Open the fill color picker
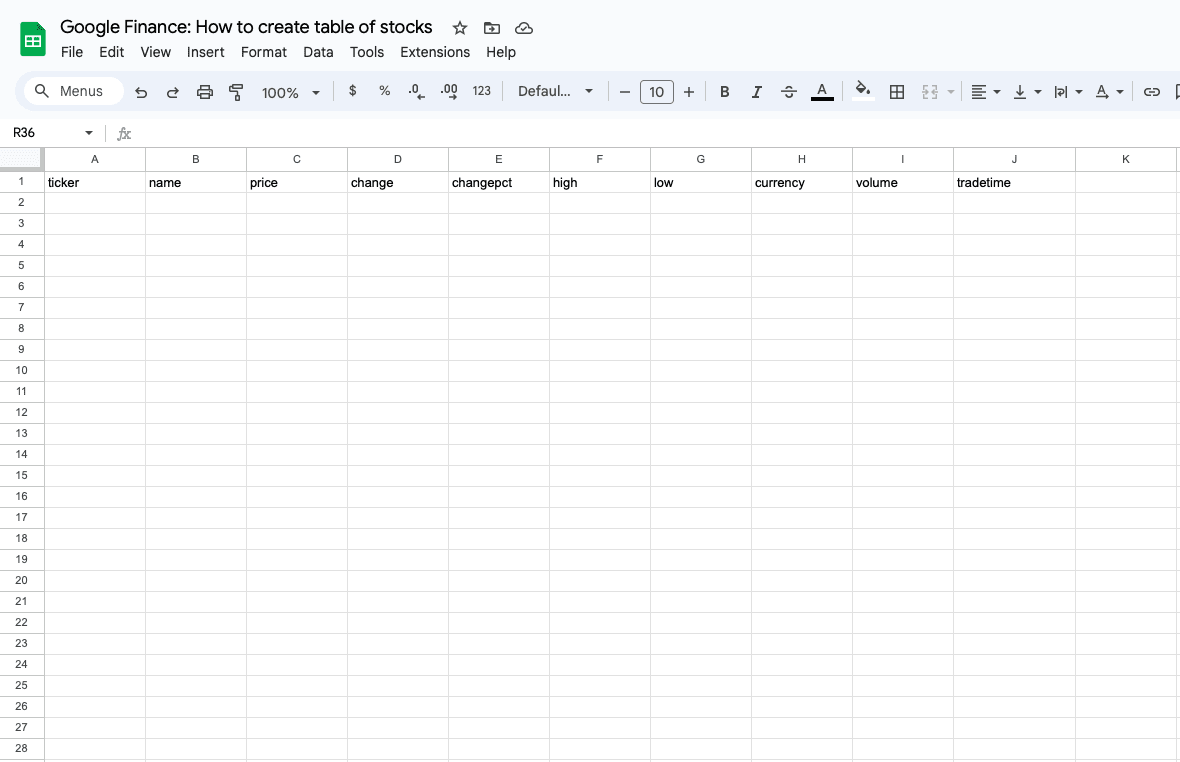The width and height of the screenshot is (1180, 762). [x=862, y=91]
